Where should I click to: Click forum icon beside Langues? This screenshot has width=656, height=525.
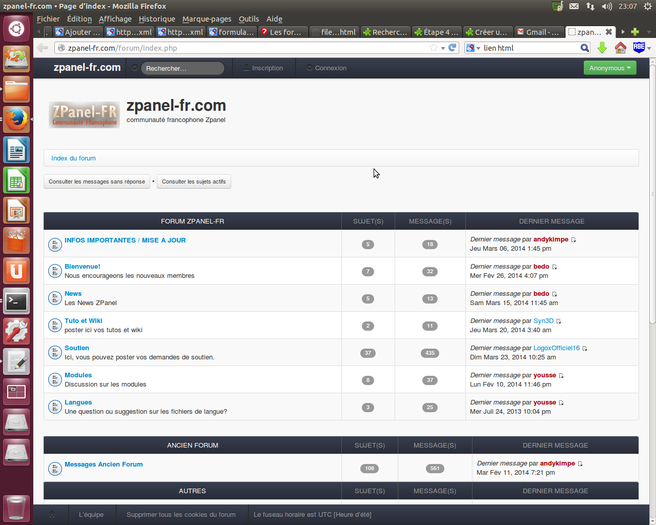[54, 407]
